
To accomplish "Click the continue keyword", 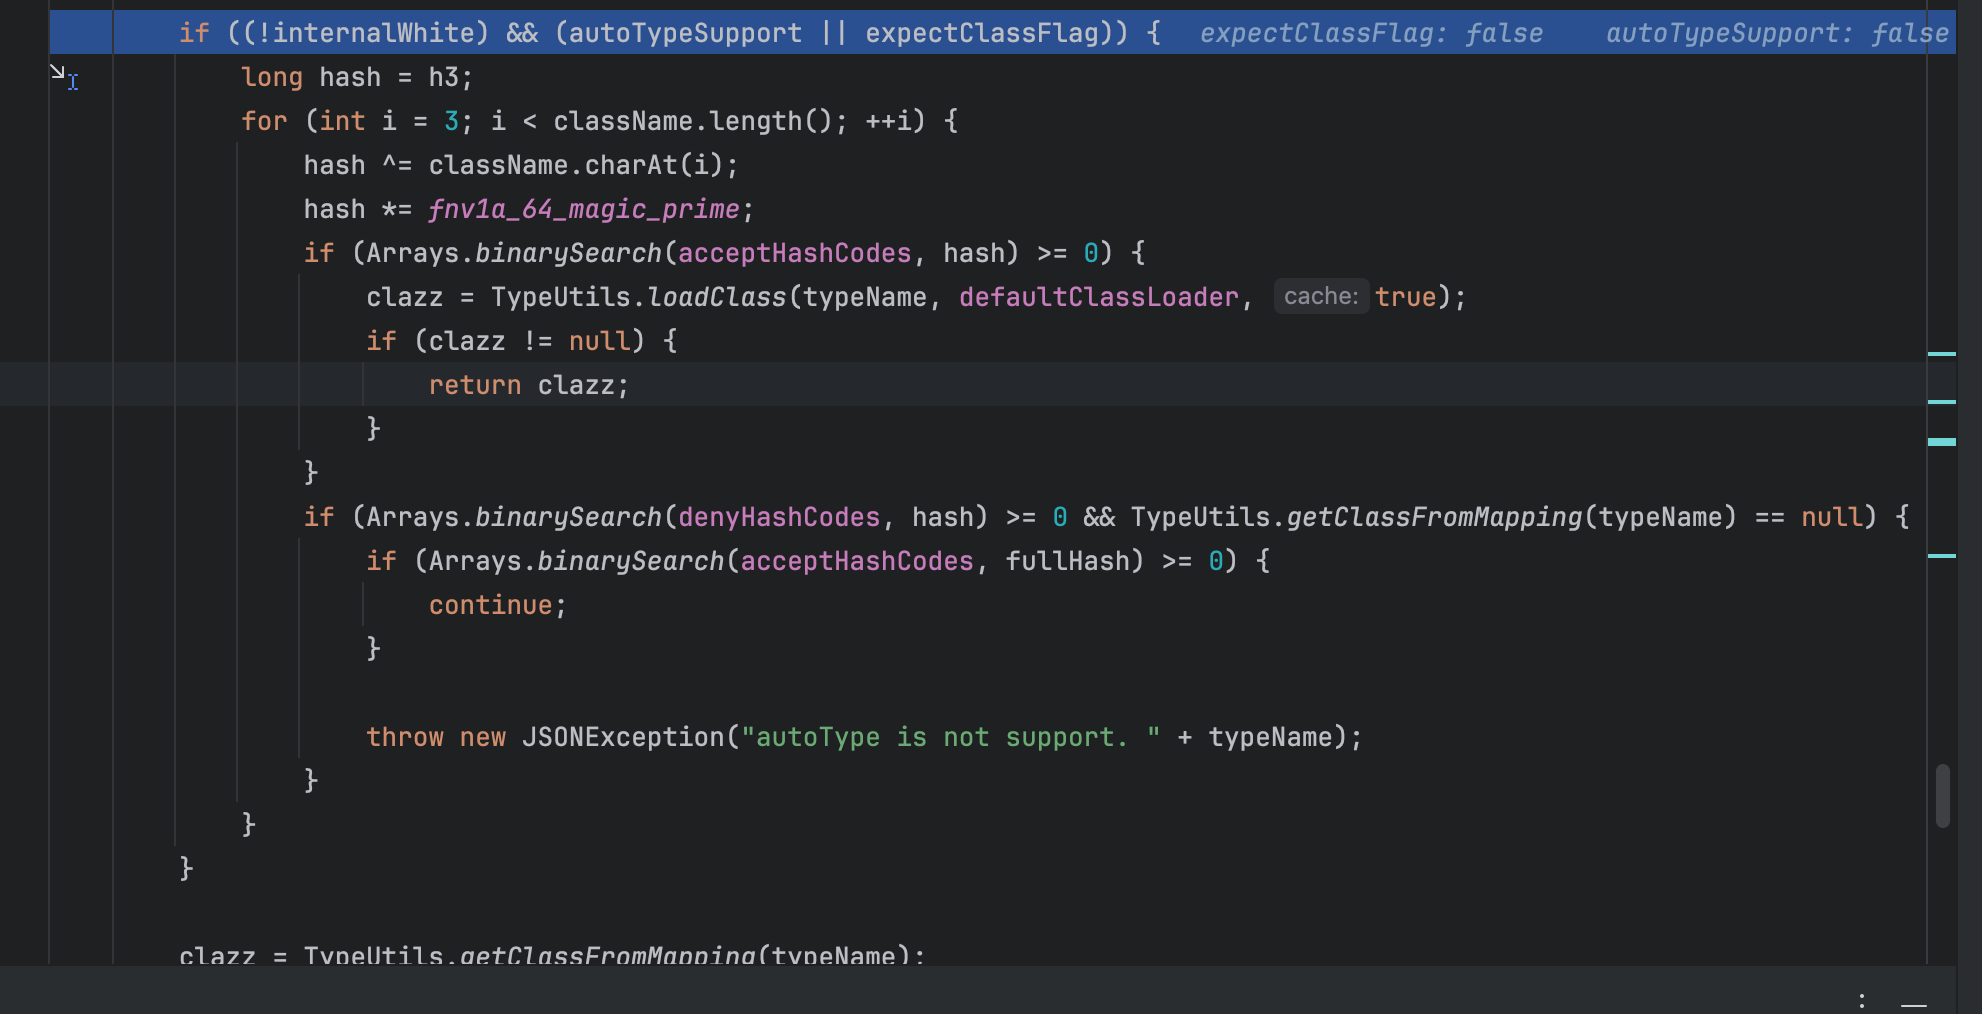I will click(490, 605).
